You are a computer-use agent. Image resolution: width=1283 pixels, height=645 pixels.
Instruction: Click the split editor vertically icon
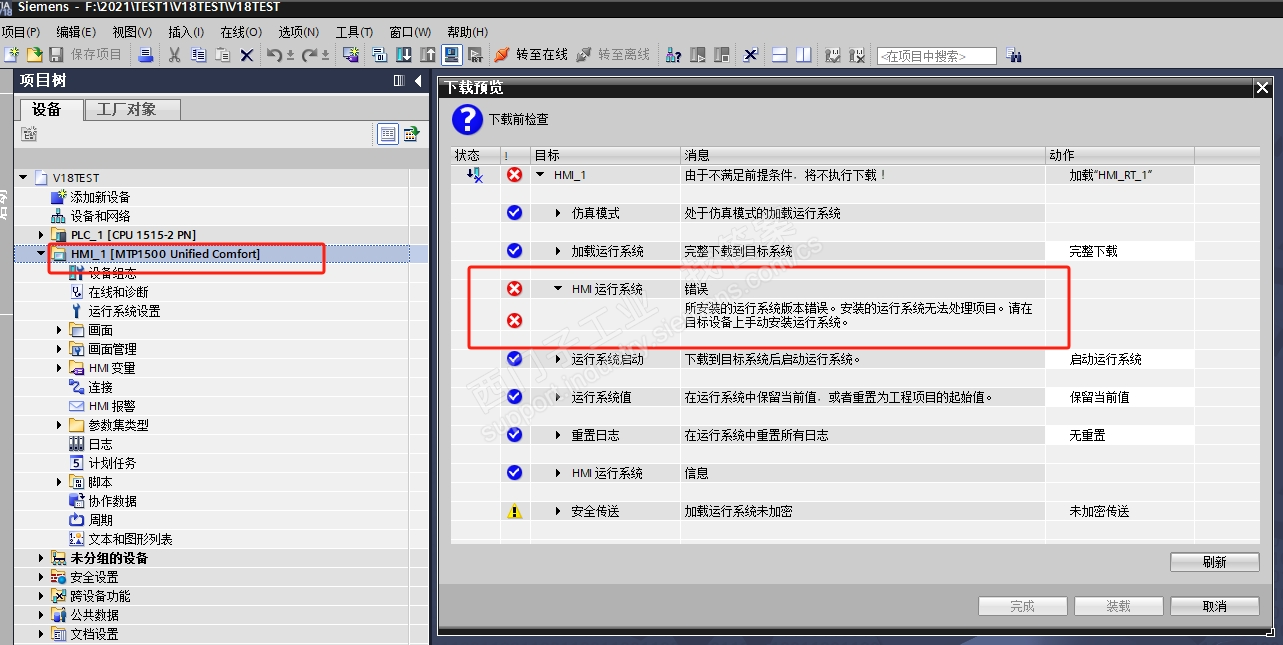[803, 55]
